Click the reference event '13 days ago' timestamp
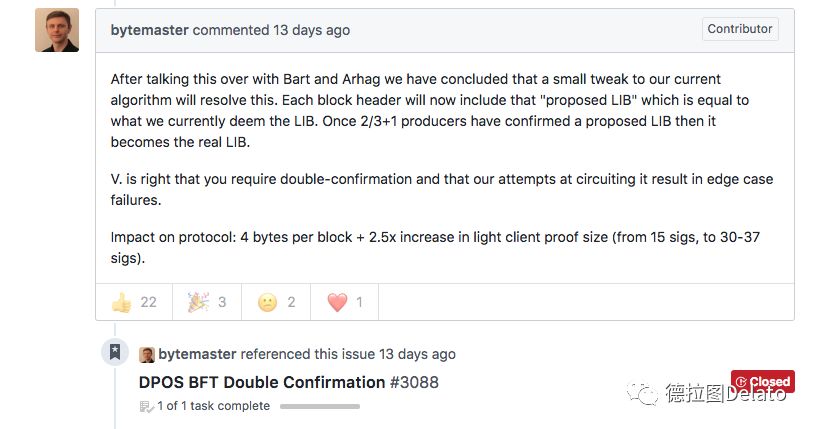 (417, 354)
